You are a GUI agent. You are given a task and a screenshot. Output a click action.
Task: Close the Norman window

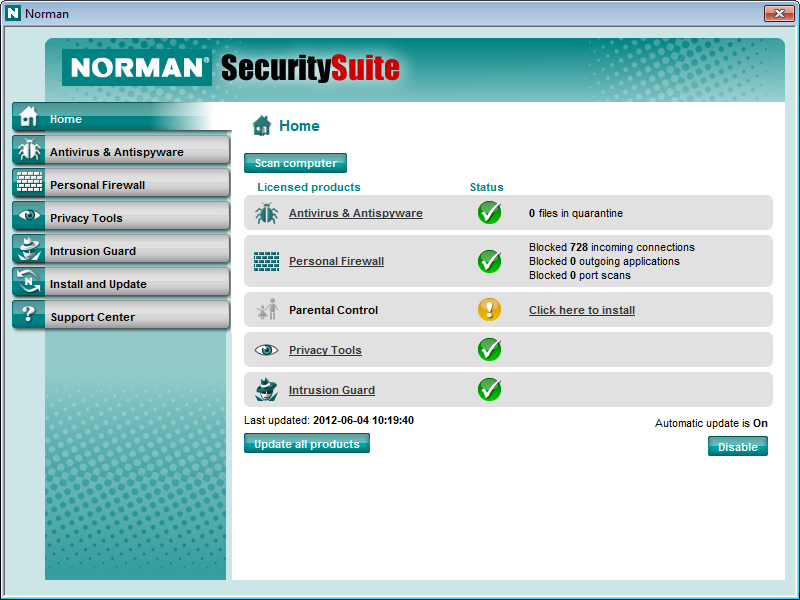[778, 13]
